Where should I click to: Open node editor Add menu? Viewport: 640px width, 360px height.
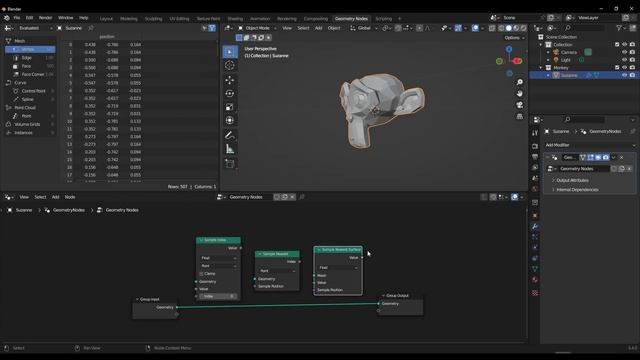pos(56,197)
